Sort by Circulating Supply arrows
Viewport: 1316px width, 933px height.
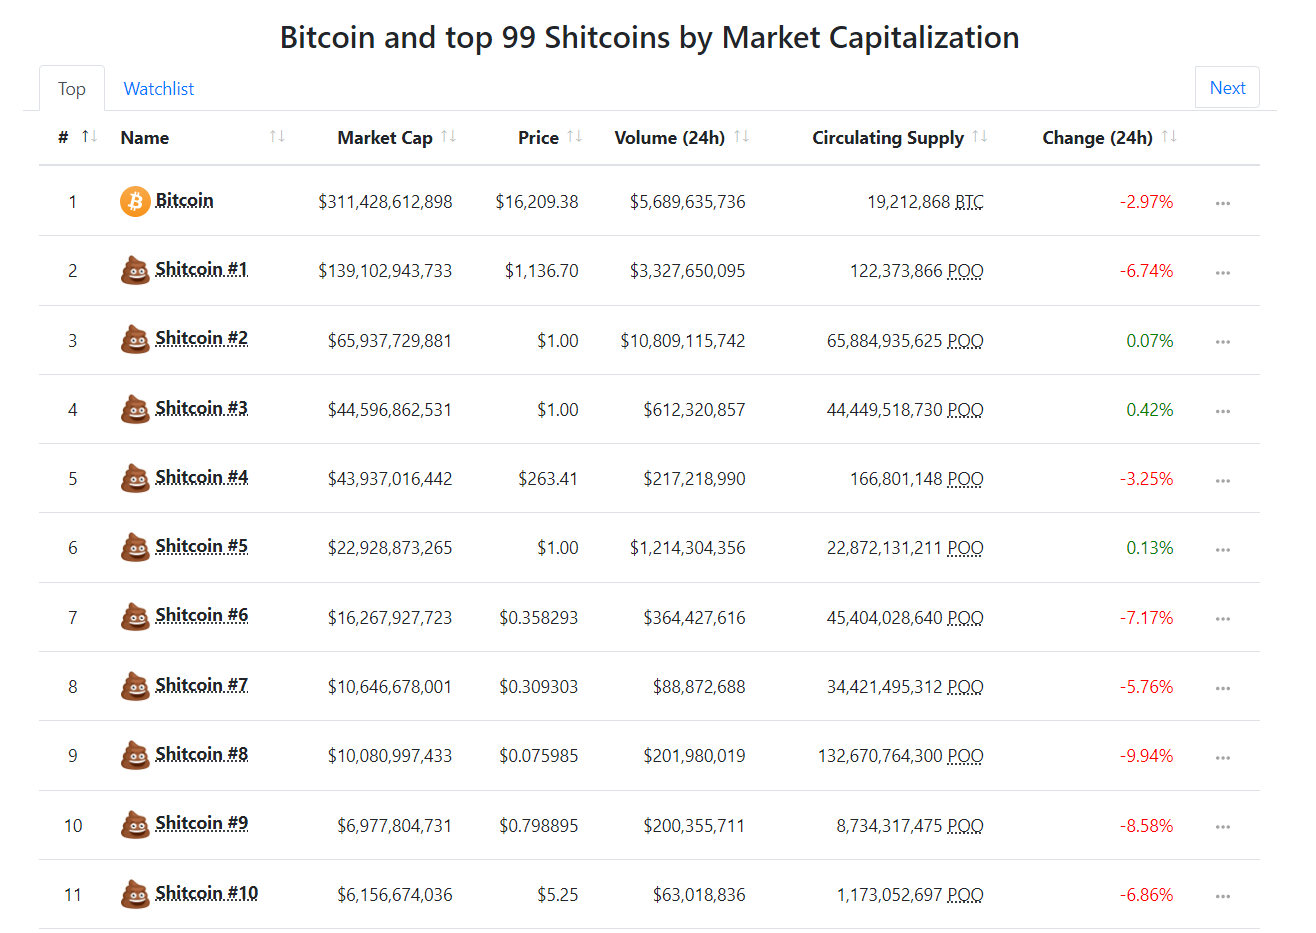tap(980, 137)
